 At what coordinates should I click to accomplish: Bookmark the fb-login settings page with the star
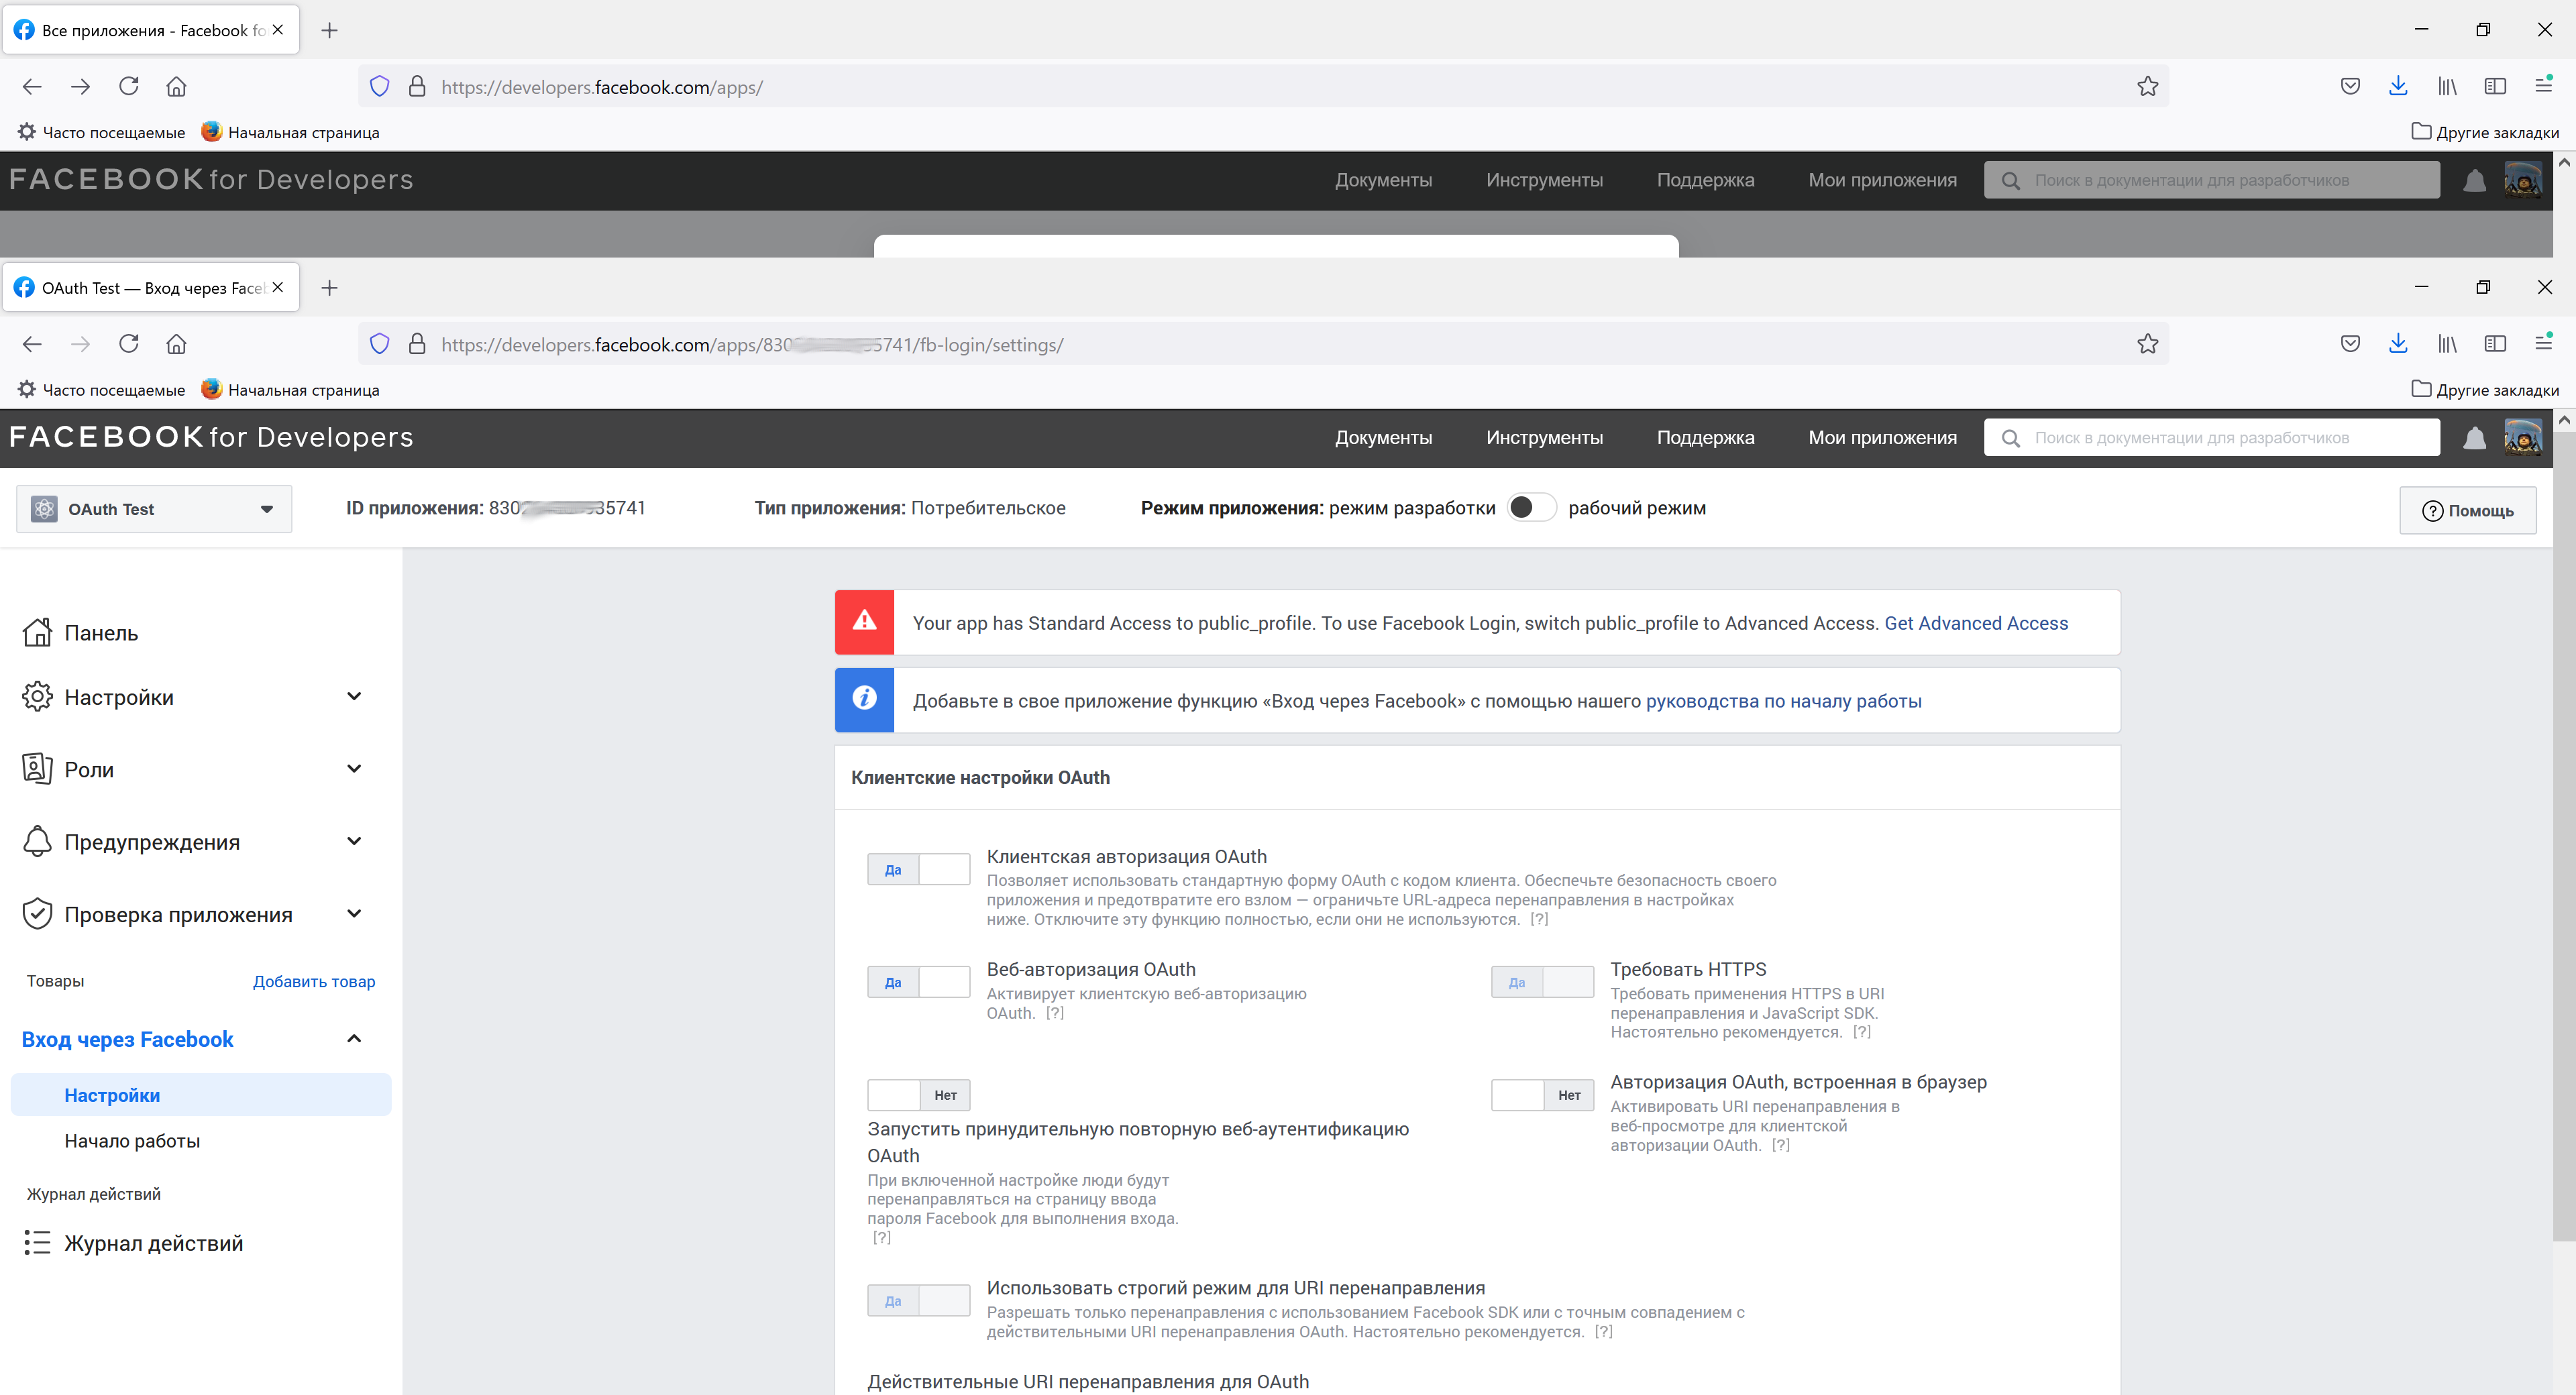pos(2147,345)
